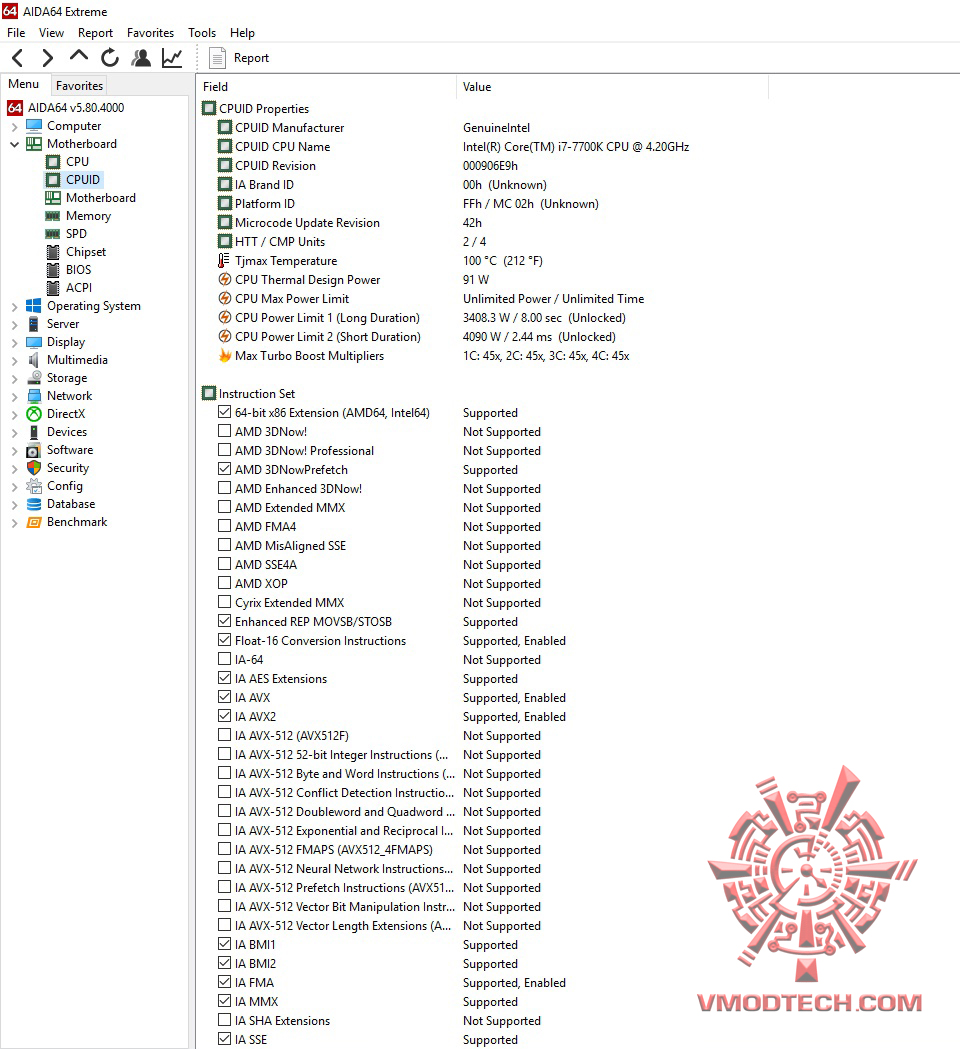960x1049 pixels.
Task: Open the File menu
Action: (16, 33)
